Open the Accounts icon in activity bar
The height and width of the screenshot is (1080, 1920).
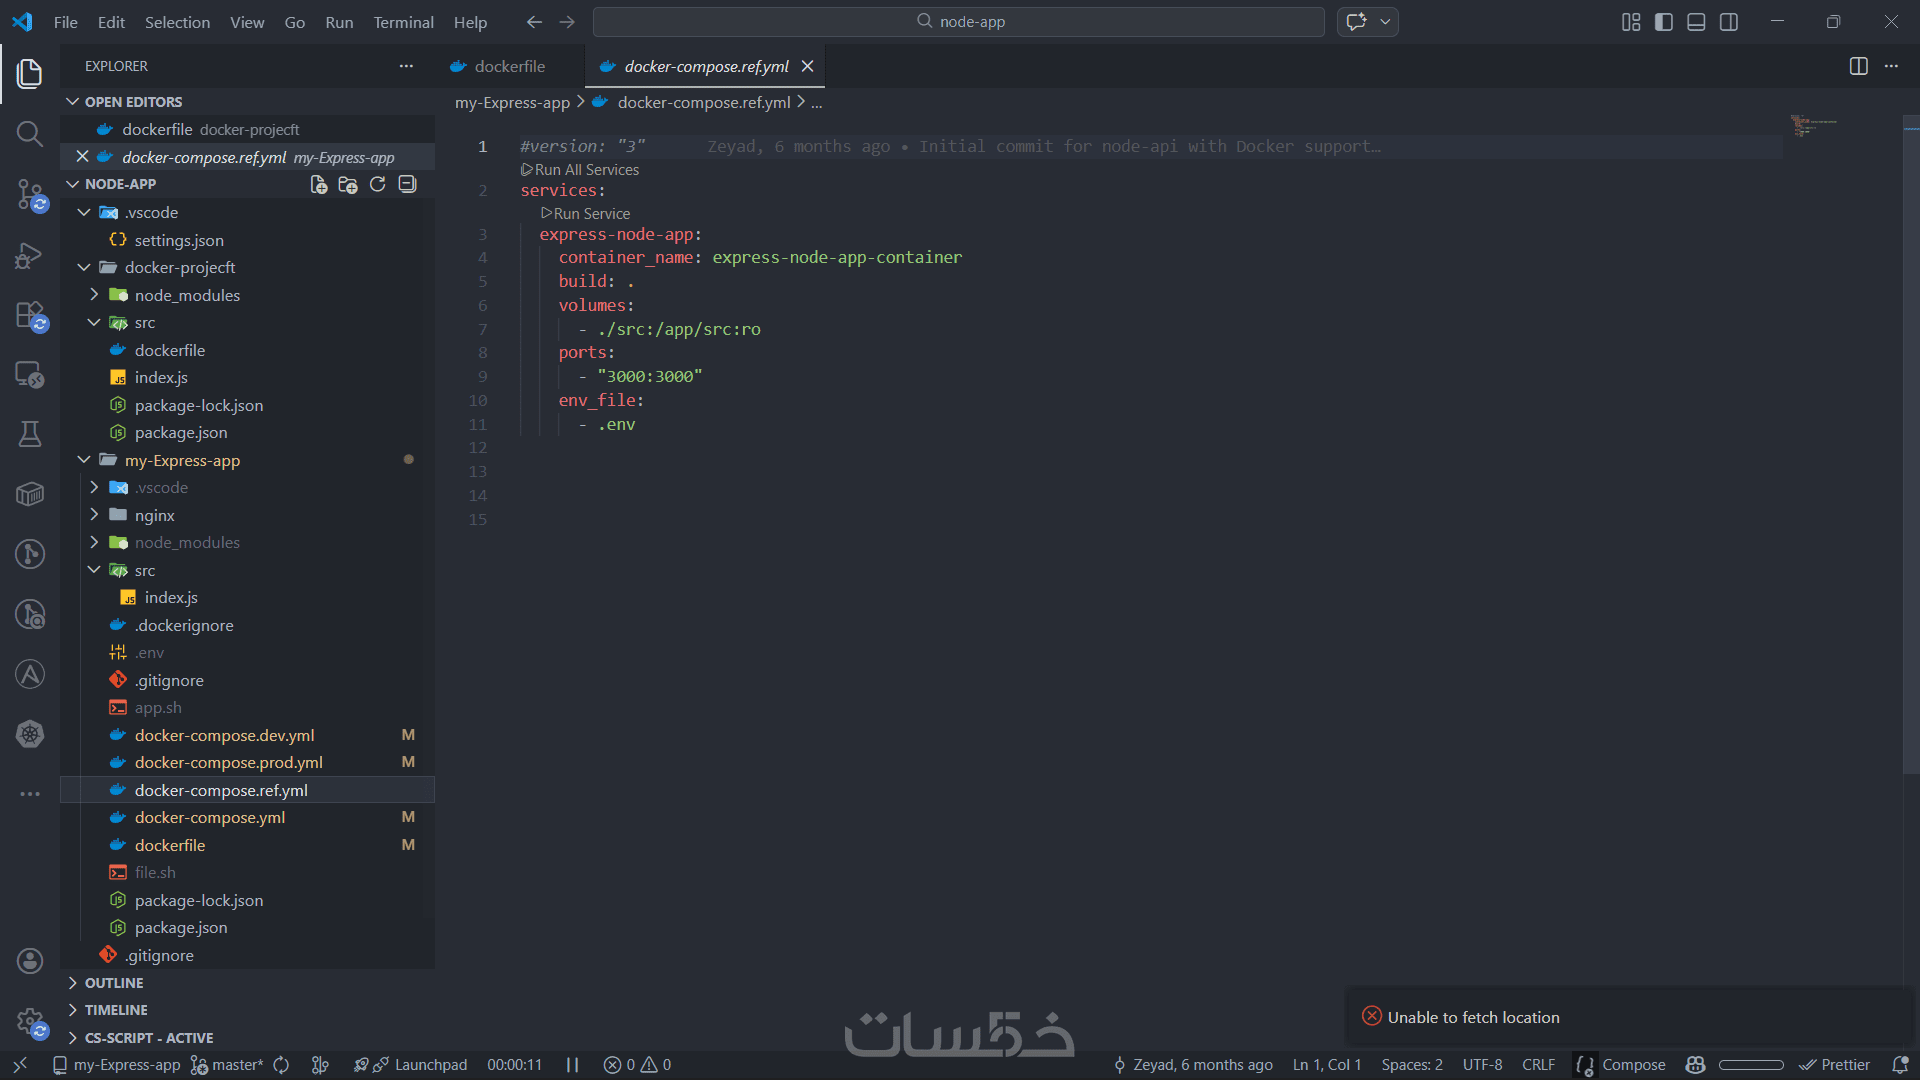(x=30, y=961)
